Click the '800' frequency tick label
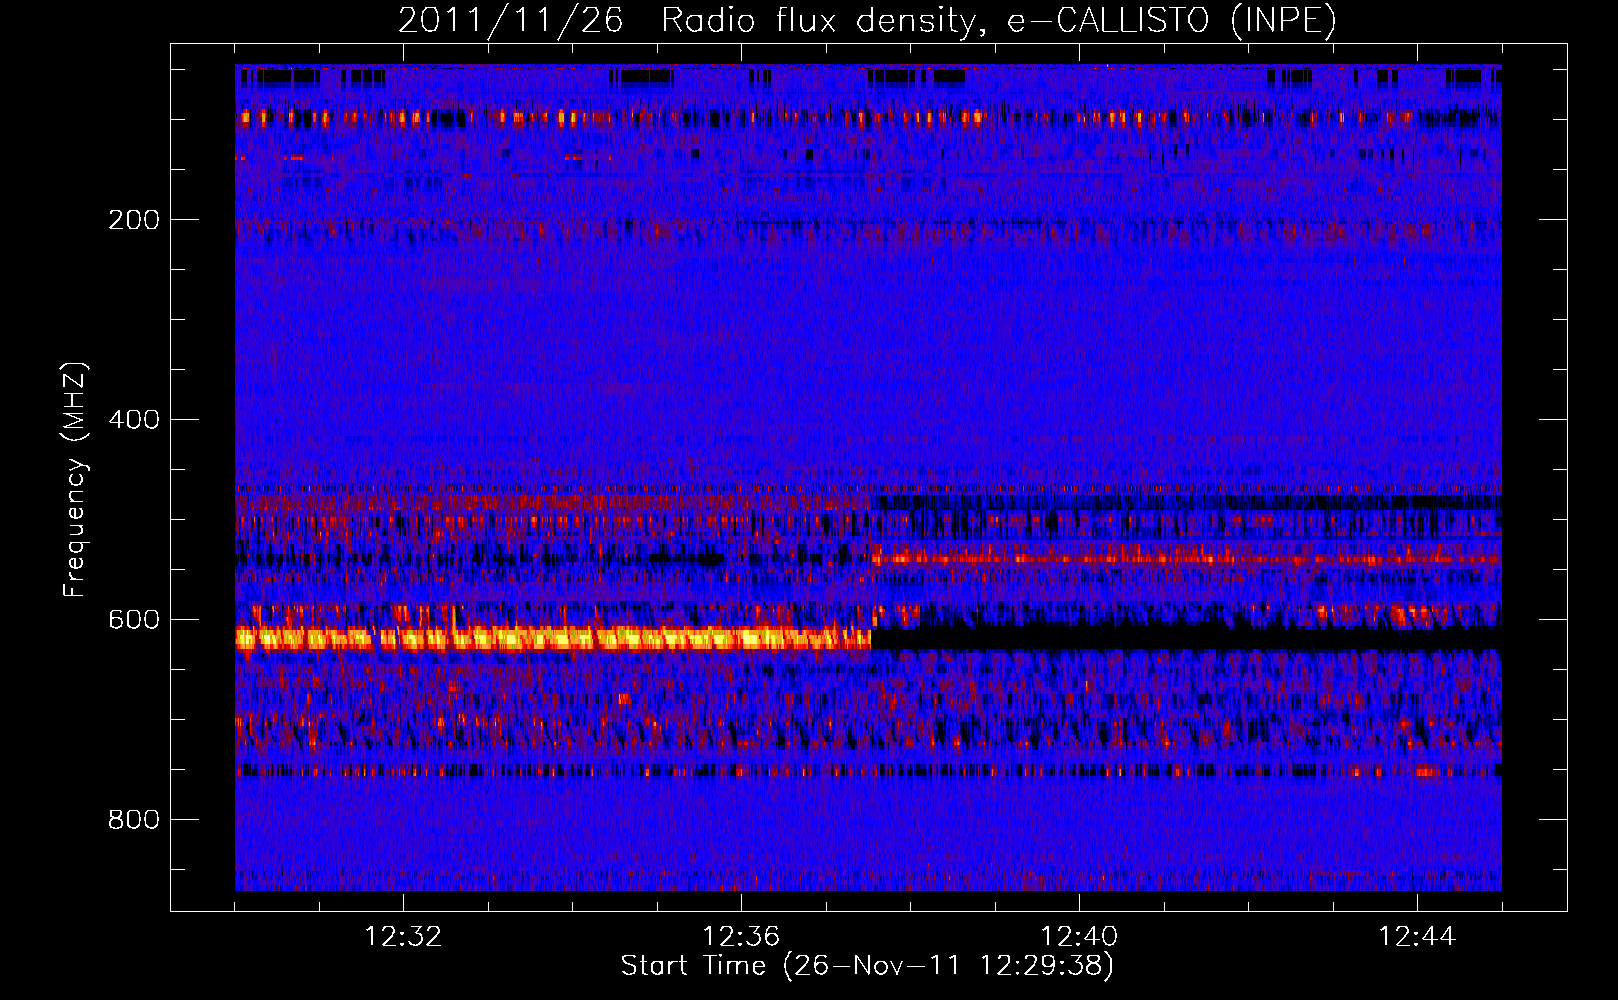Viewport: 1618px width, 1000px height. pos(134,820)
